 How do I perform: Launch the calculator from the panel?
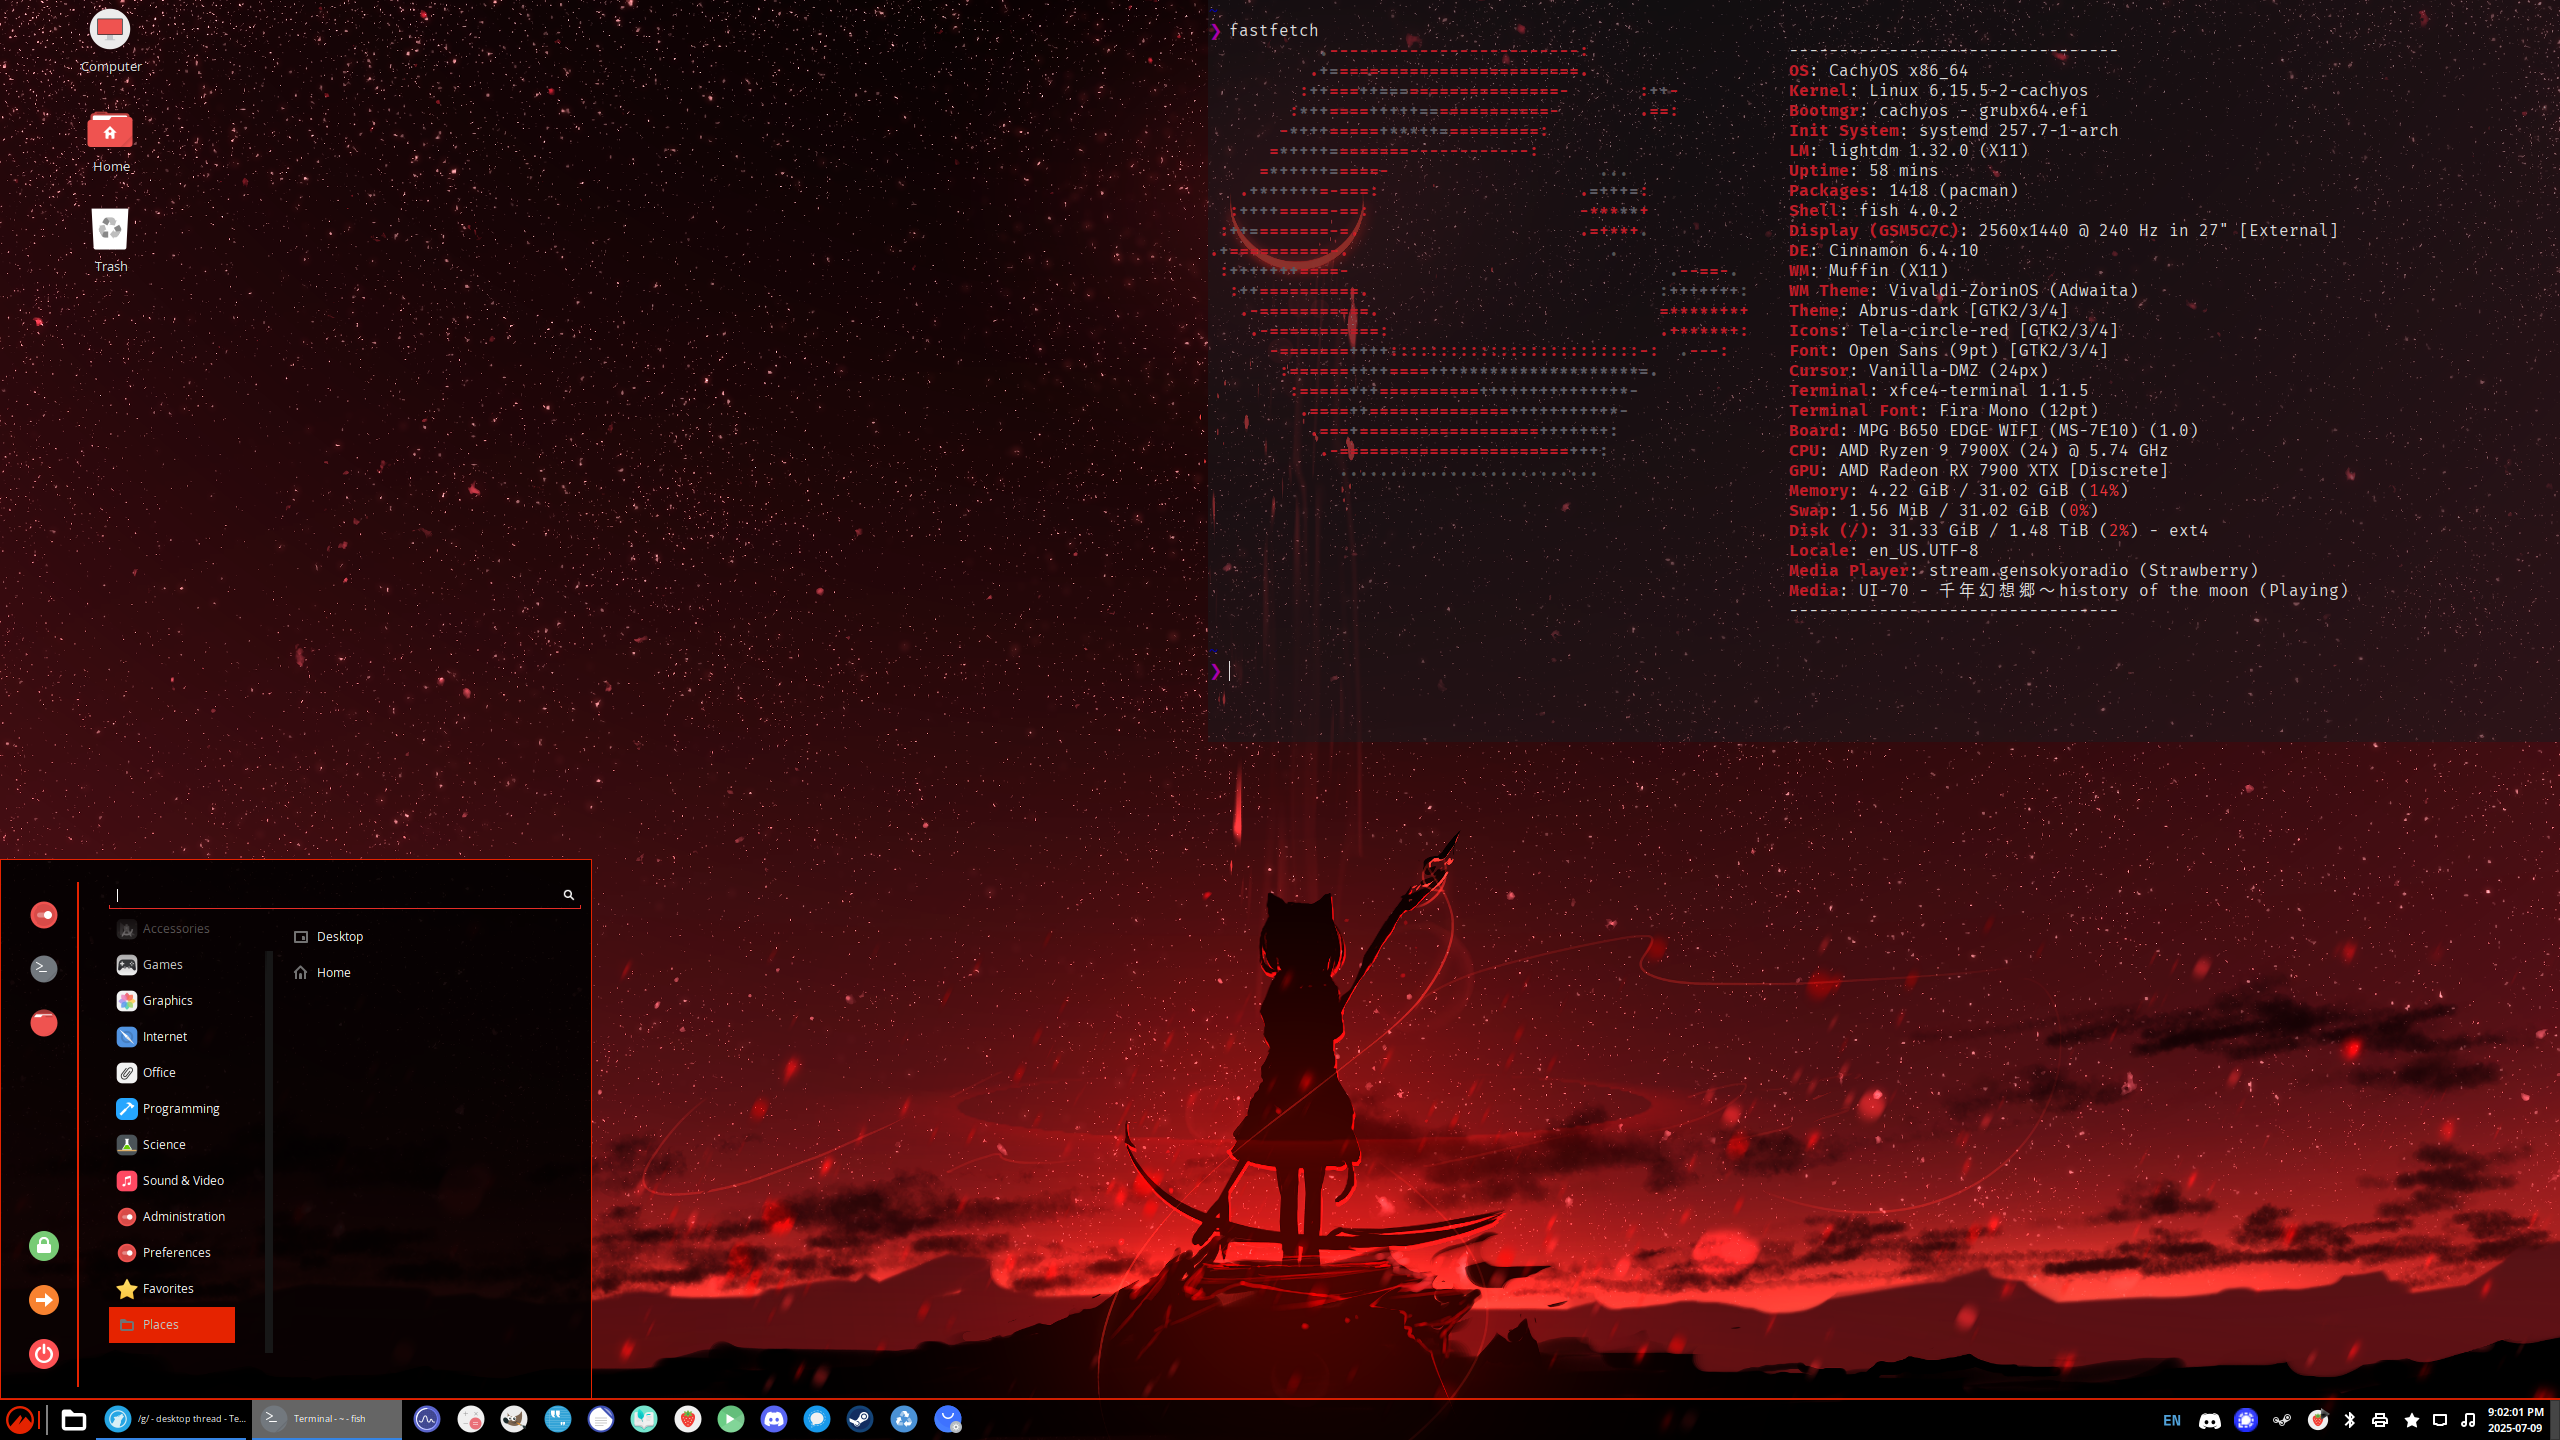[x=470, y=1419]
